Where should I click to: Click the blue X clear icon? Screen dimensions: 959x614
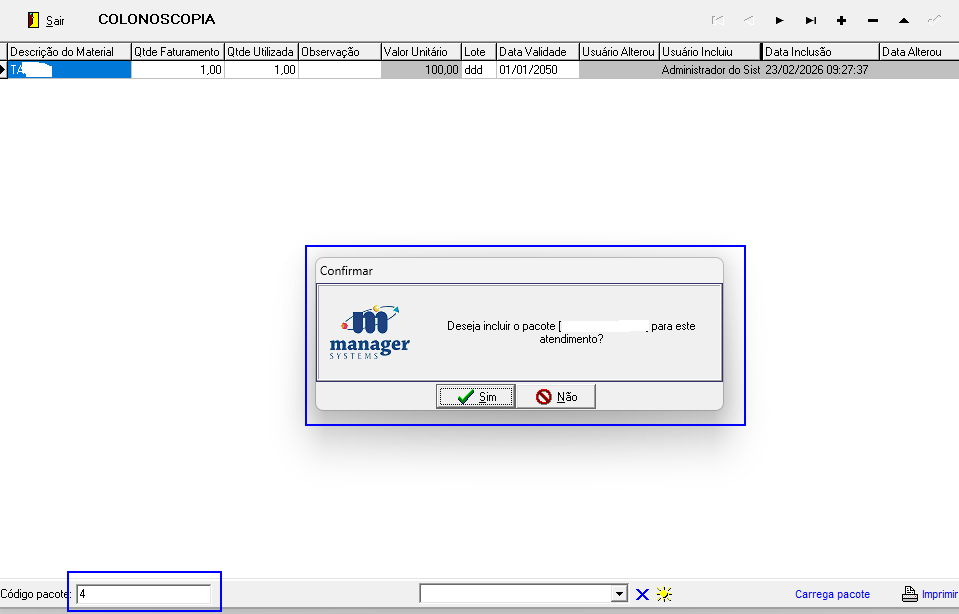tap(643, 594)
